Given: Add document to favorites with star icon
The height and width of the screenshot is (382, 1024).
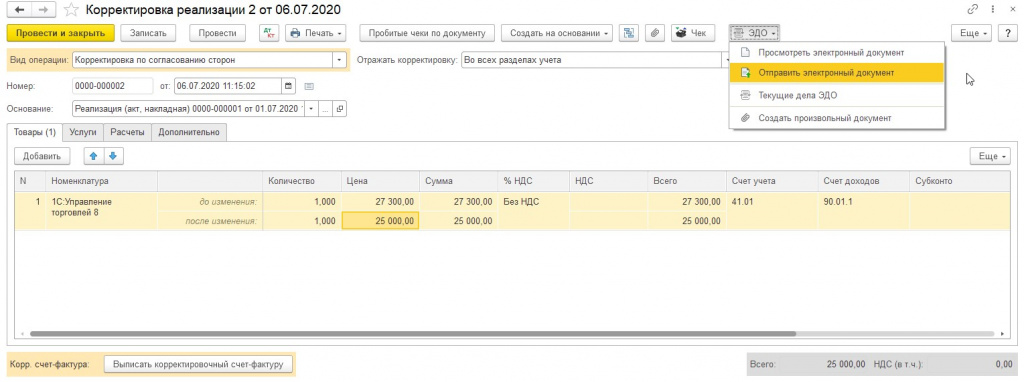Looking at the screenshot, I should click(71, 10).
